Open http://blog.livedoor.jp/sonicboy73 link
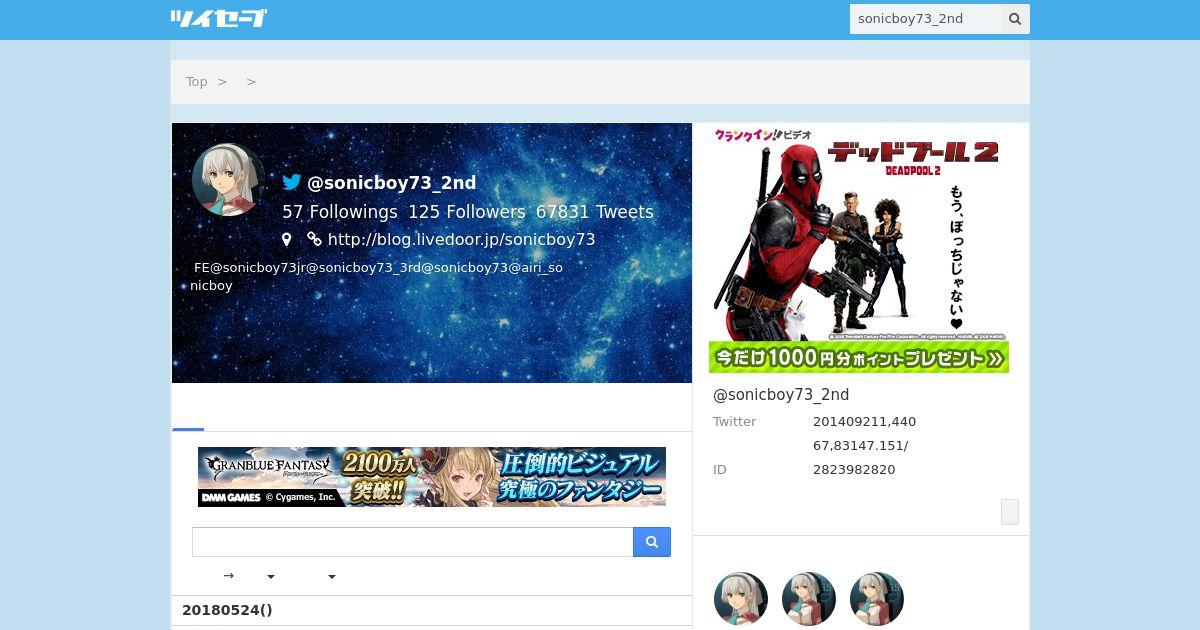Image resolution: width=1200 pixels, height=630 pixels. tap(461, 240)
